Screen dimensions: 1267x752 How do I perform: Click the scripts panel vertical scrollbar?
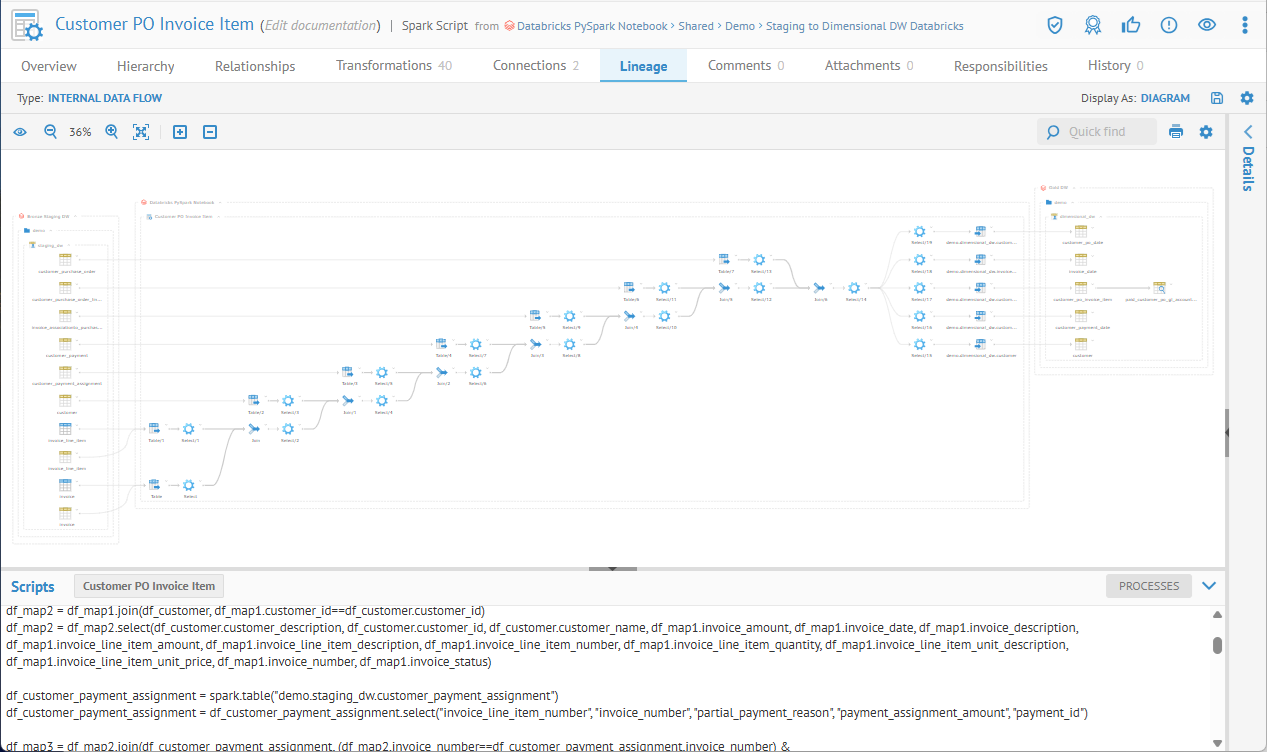click(x=1217, y=645)
